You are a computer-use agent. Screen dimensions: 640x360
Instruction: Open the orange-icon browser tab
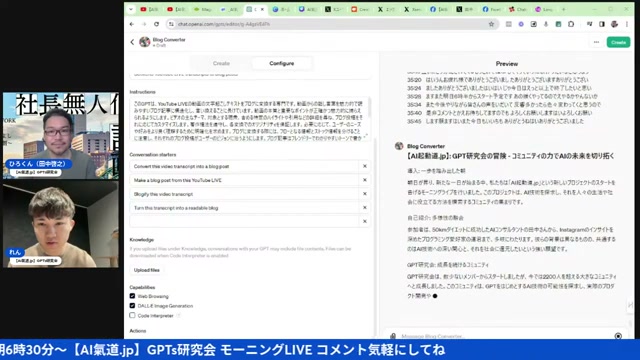click(360, 9)
